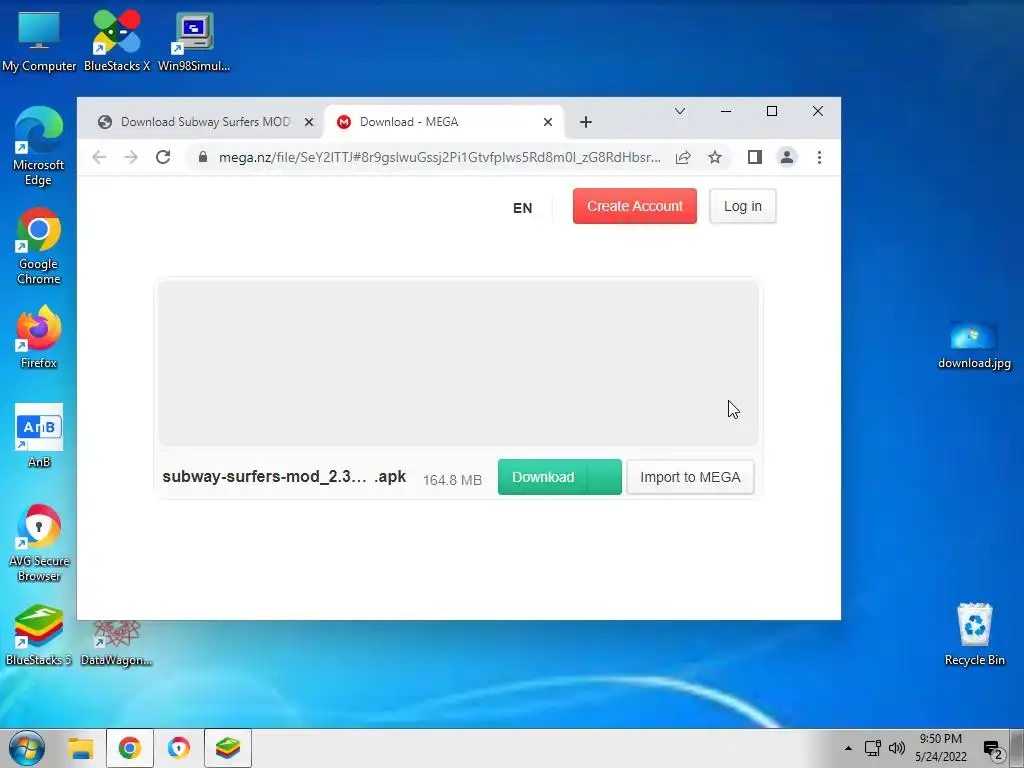Open AVG Secure Browser desktop shortcut
1024x768 pixels.
pyautogui.click(x=39, y=542)
